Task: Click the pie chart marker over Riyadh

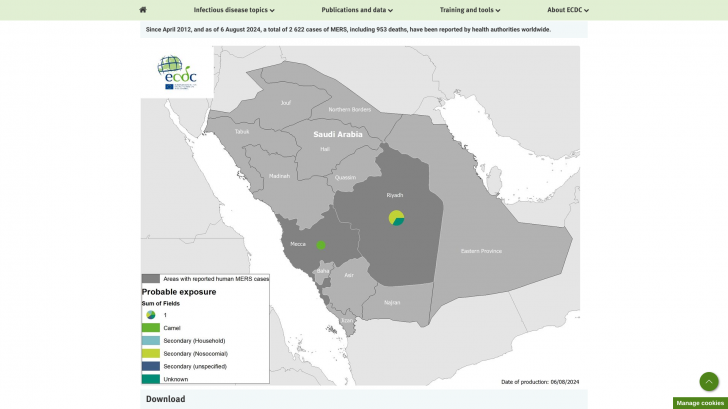Action: click(397, 218)
